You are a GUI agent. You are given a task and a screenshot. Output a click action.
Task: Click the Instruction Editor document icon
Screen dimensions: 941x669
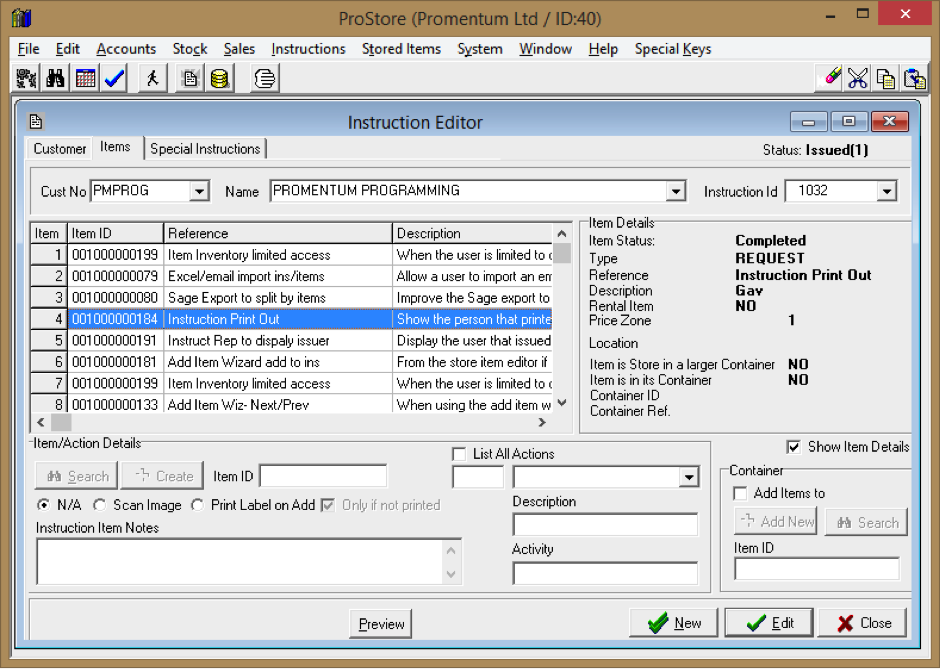coord(35,122)
